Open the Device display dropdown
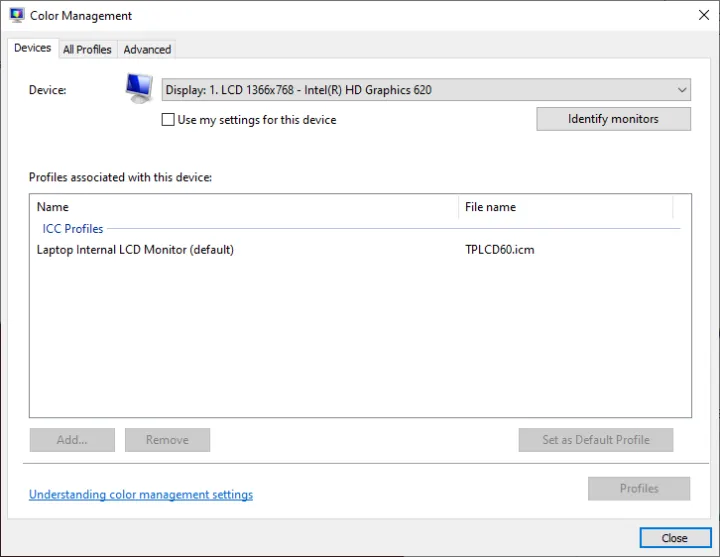The image size is (720, 557). (426, 90)
